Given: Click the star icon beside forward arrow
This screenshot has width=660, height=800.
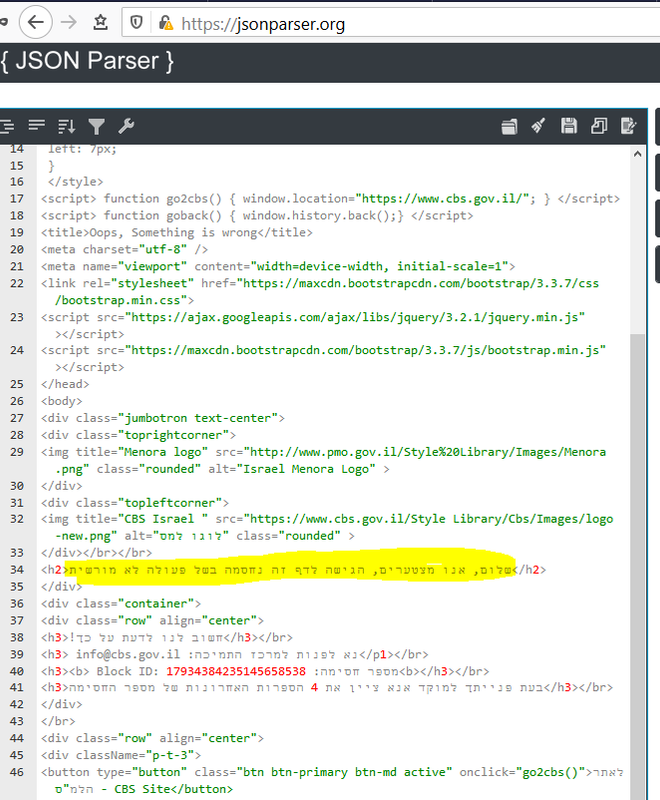Looking at the screenshot, I should [100, 22].
